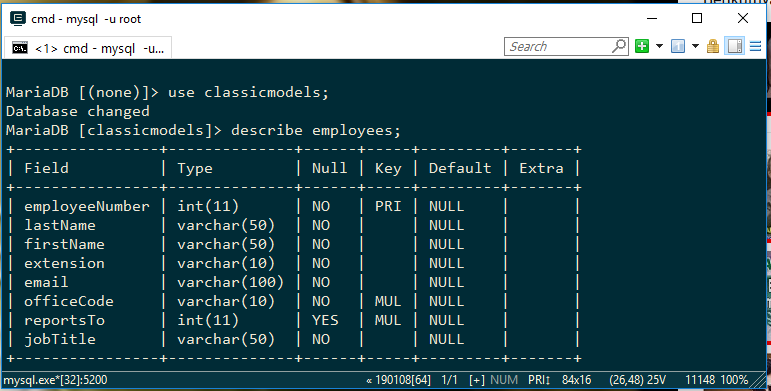Click the green new console plus icon

[642, 46]
